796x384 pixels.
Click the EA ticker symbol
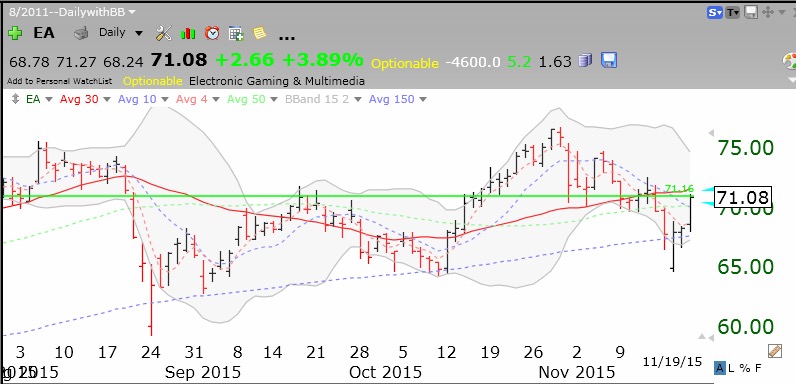tap(44, 33)
